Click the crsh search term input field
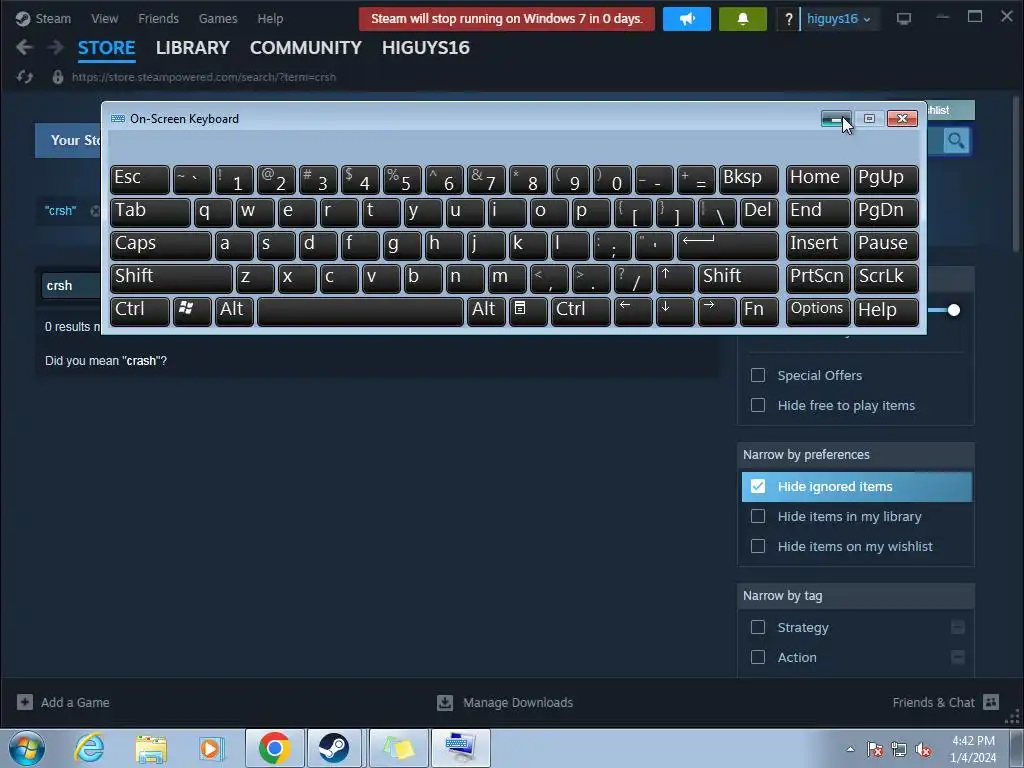 72,285
